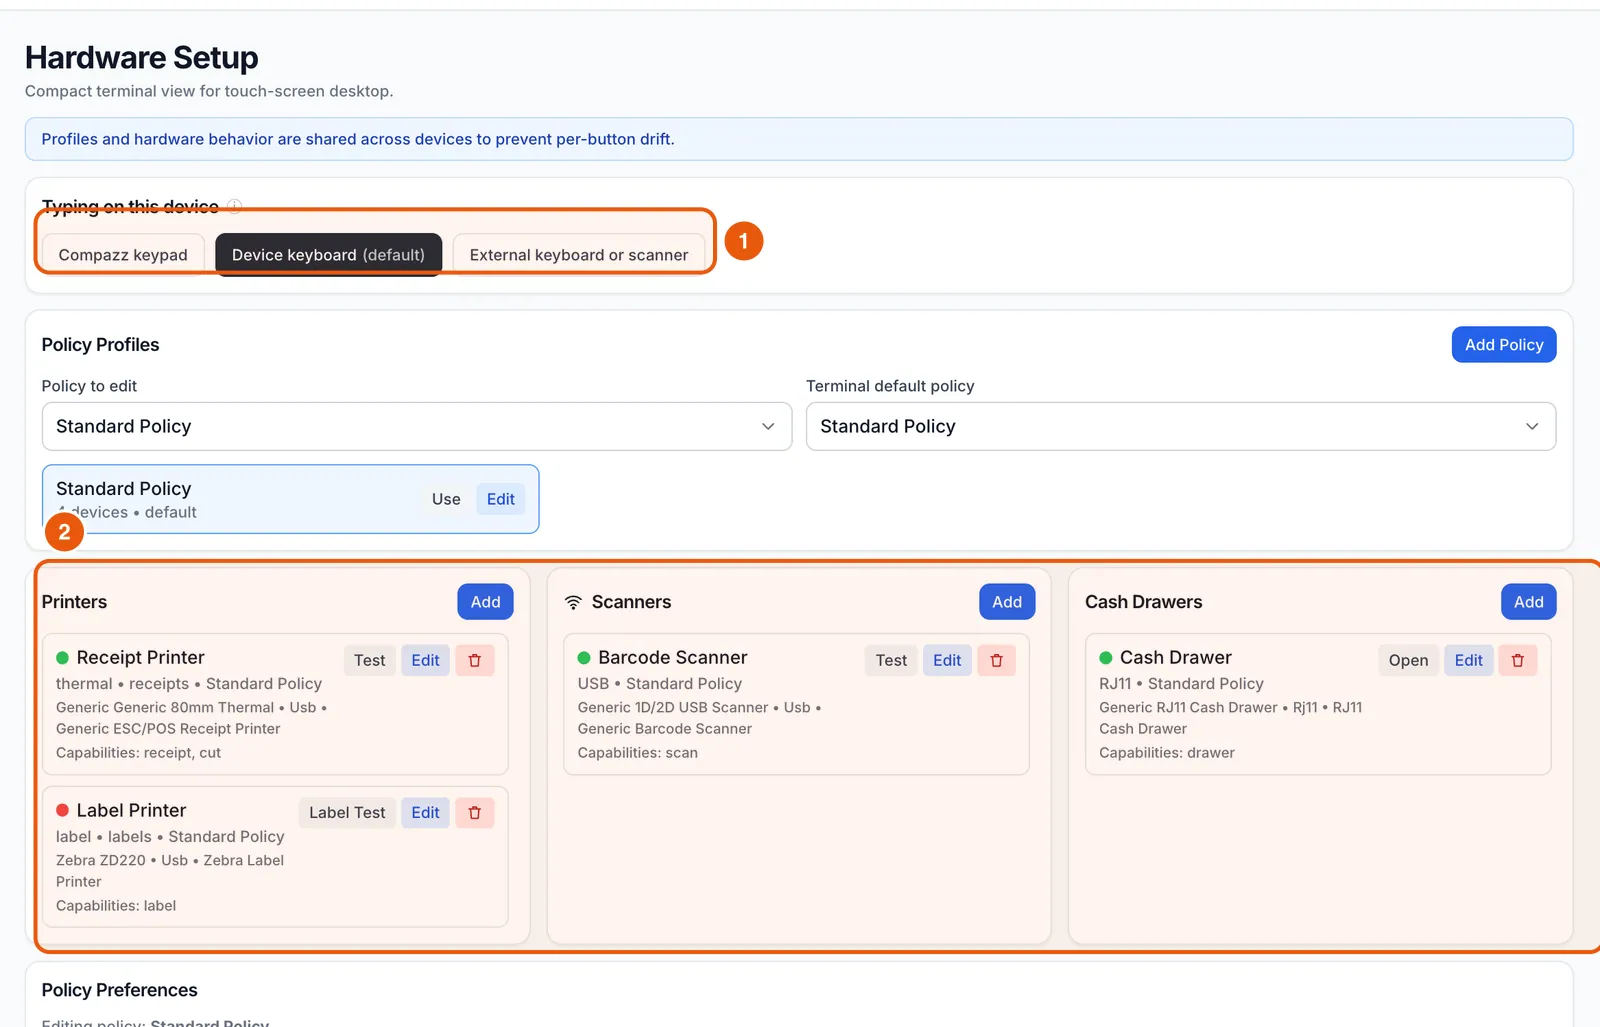Click 'Capabilities: receipt, cut' text

[x=139, y=753]
